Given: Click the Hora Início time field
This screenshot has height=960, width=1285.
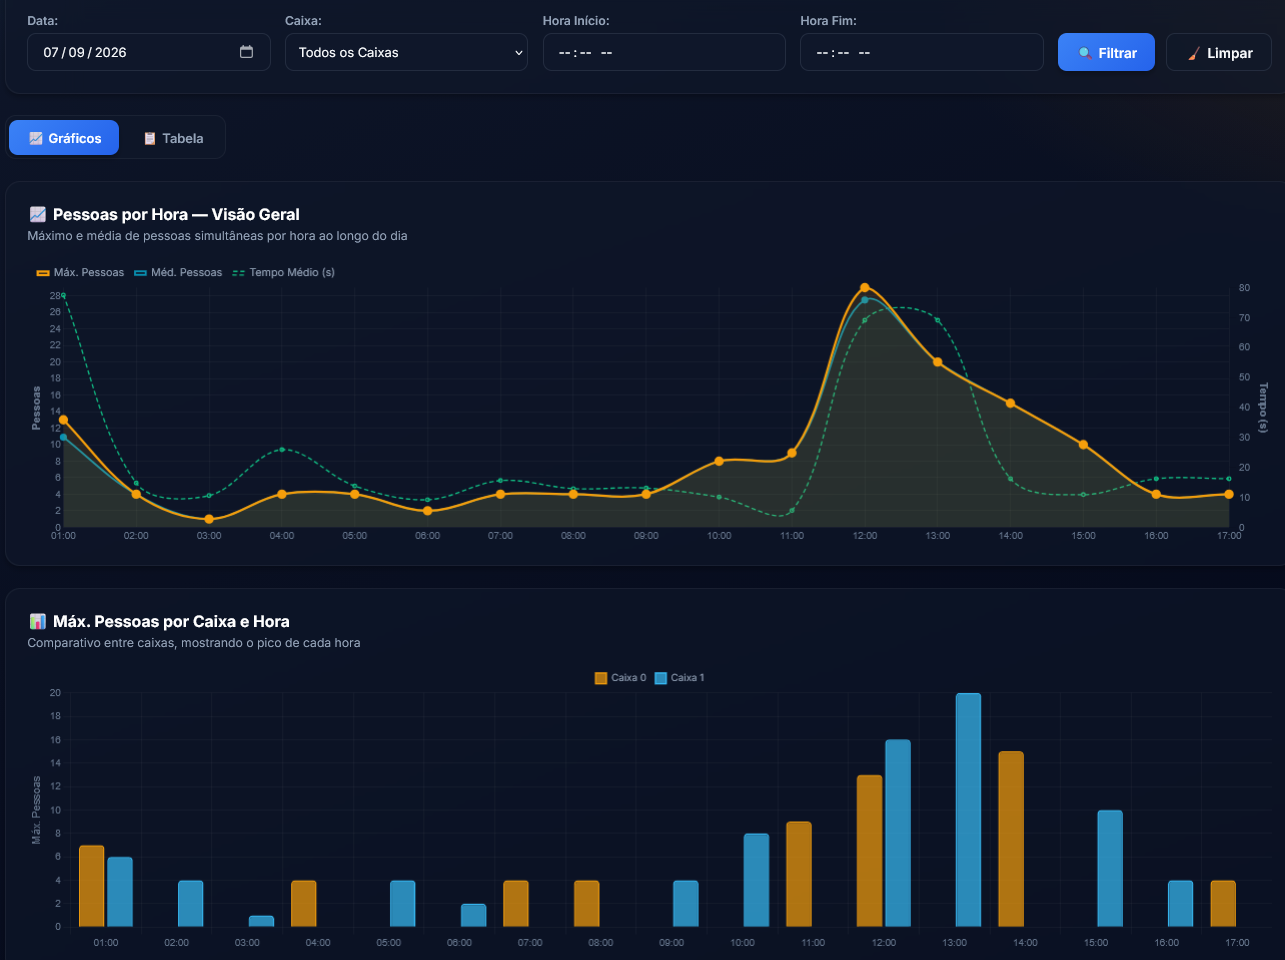Looking at the screenshot, I should (x=664, y=52).
